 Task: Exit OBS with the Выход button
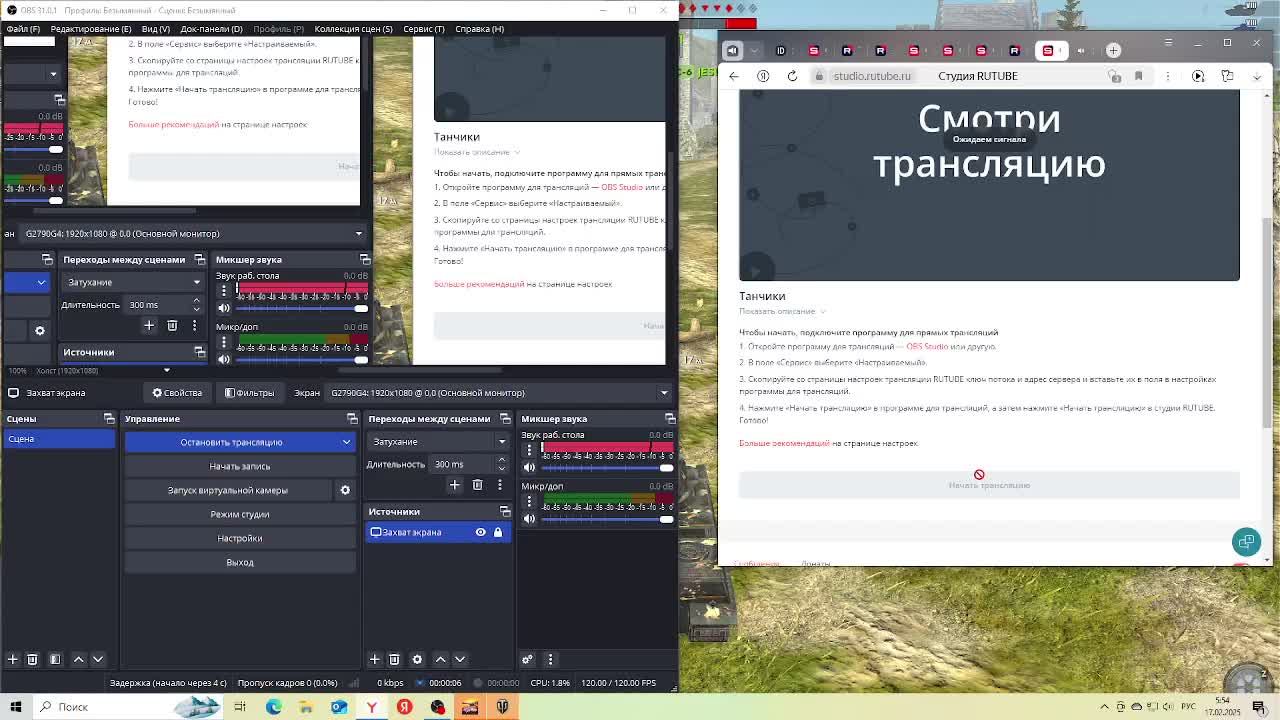(240, 562)
